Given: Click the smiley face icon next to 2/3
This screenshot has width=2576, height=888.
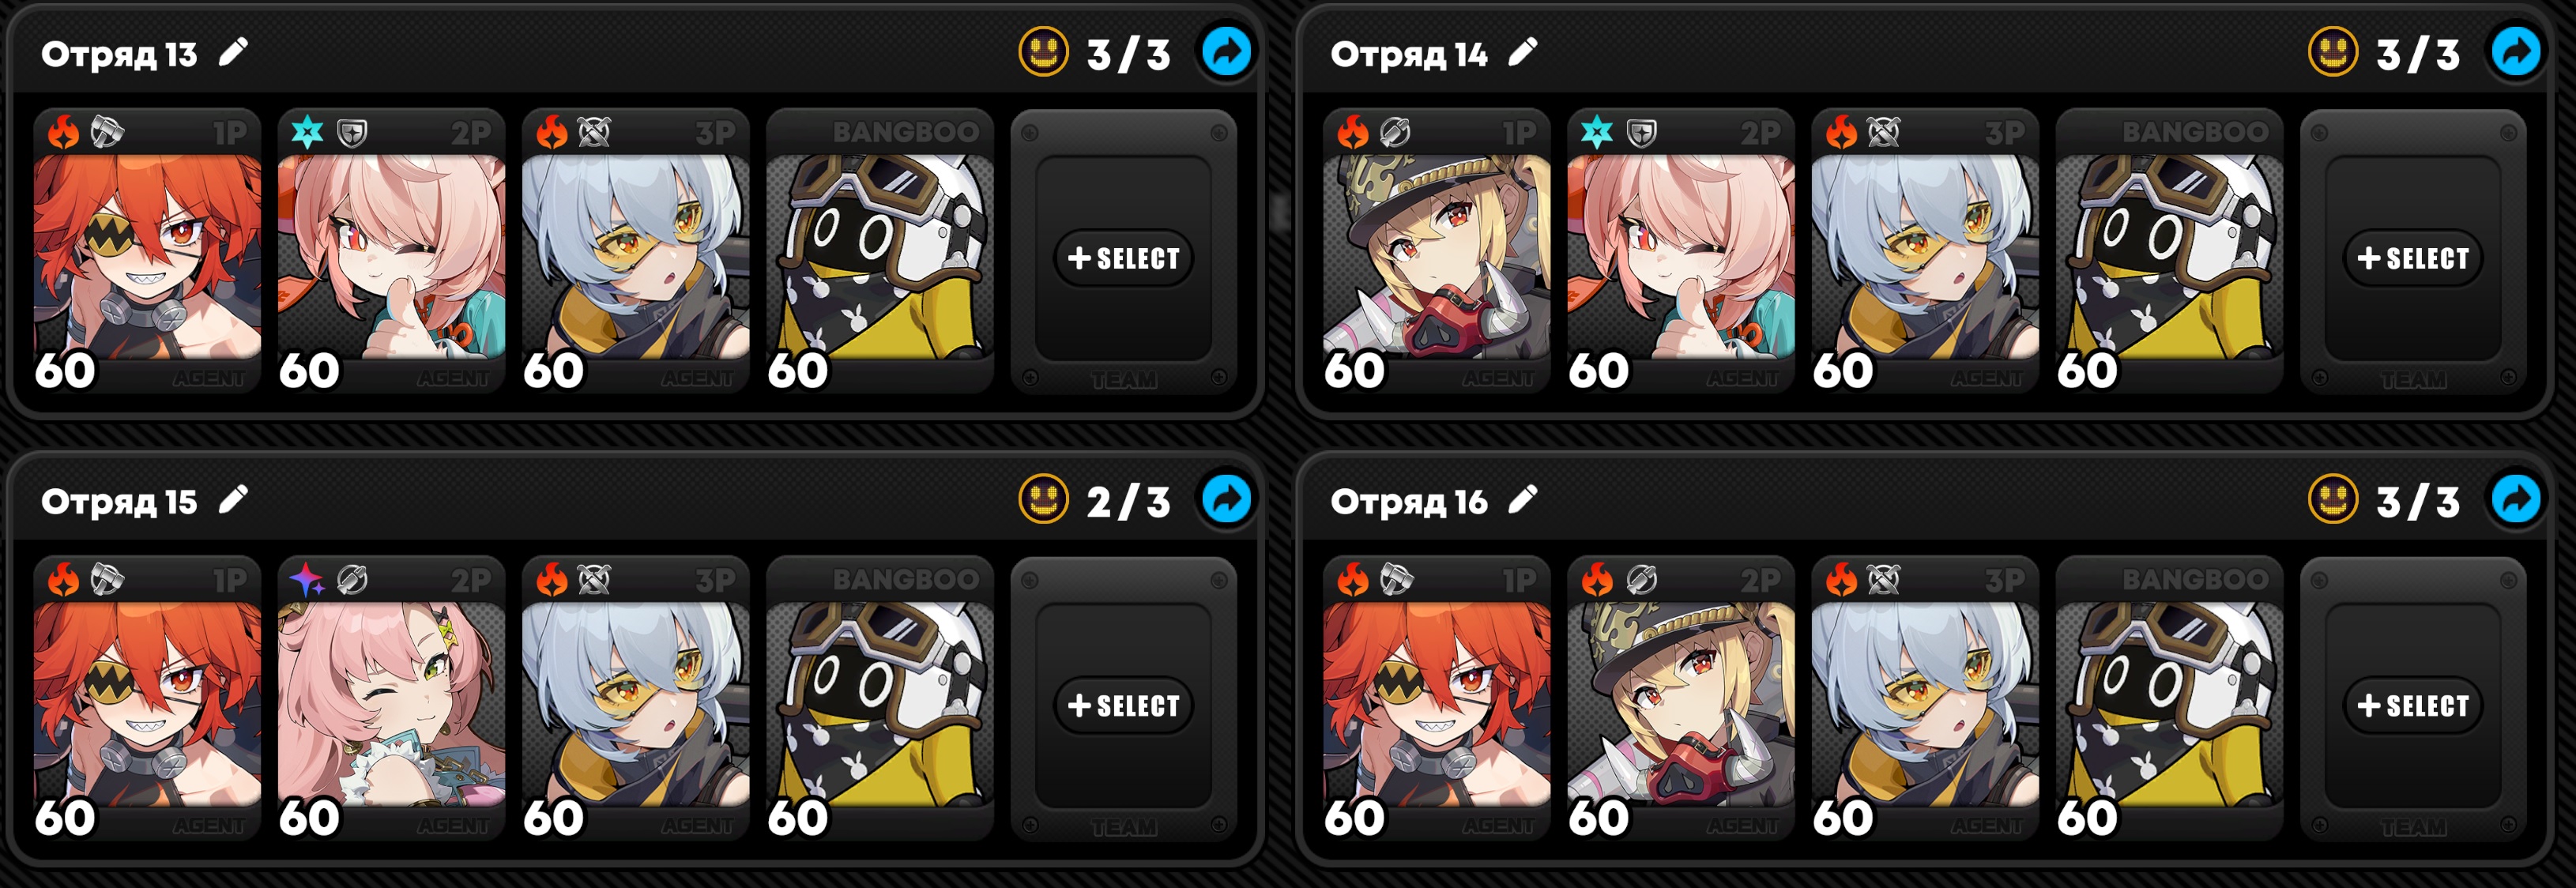Looking at the screenshot, I should 1043,499.
